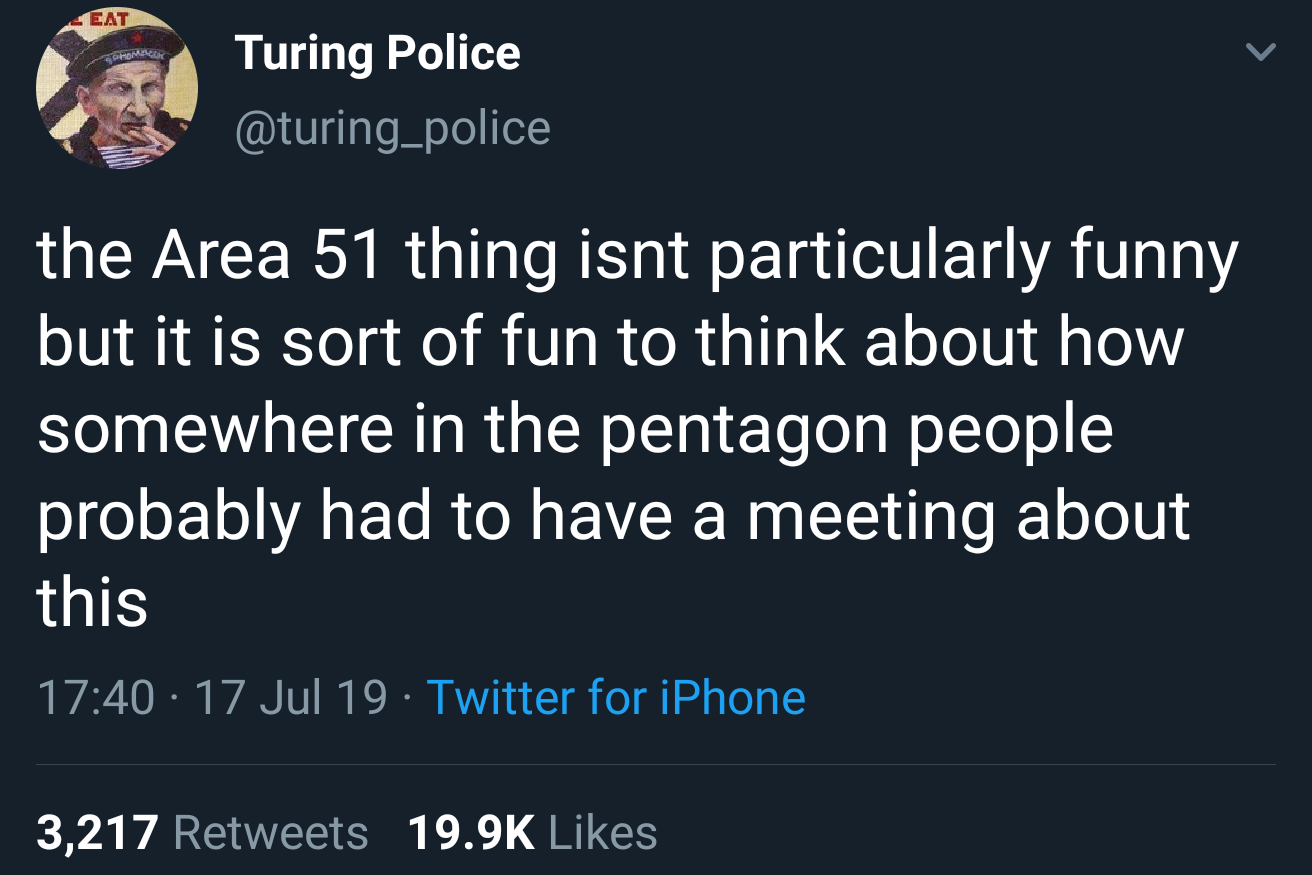Click the tweet's first line mentioning Area 51
The width and height of the screenshot is (1312, 875).
[638, 256]
